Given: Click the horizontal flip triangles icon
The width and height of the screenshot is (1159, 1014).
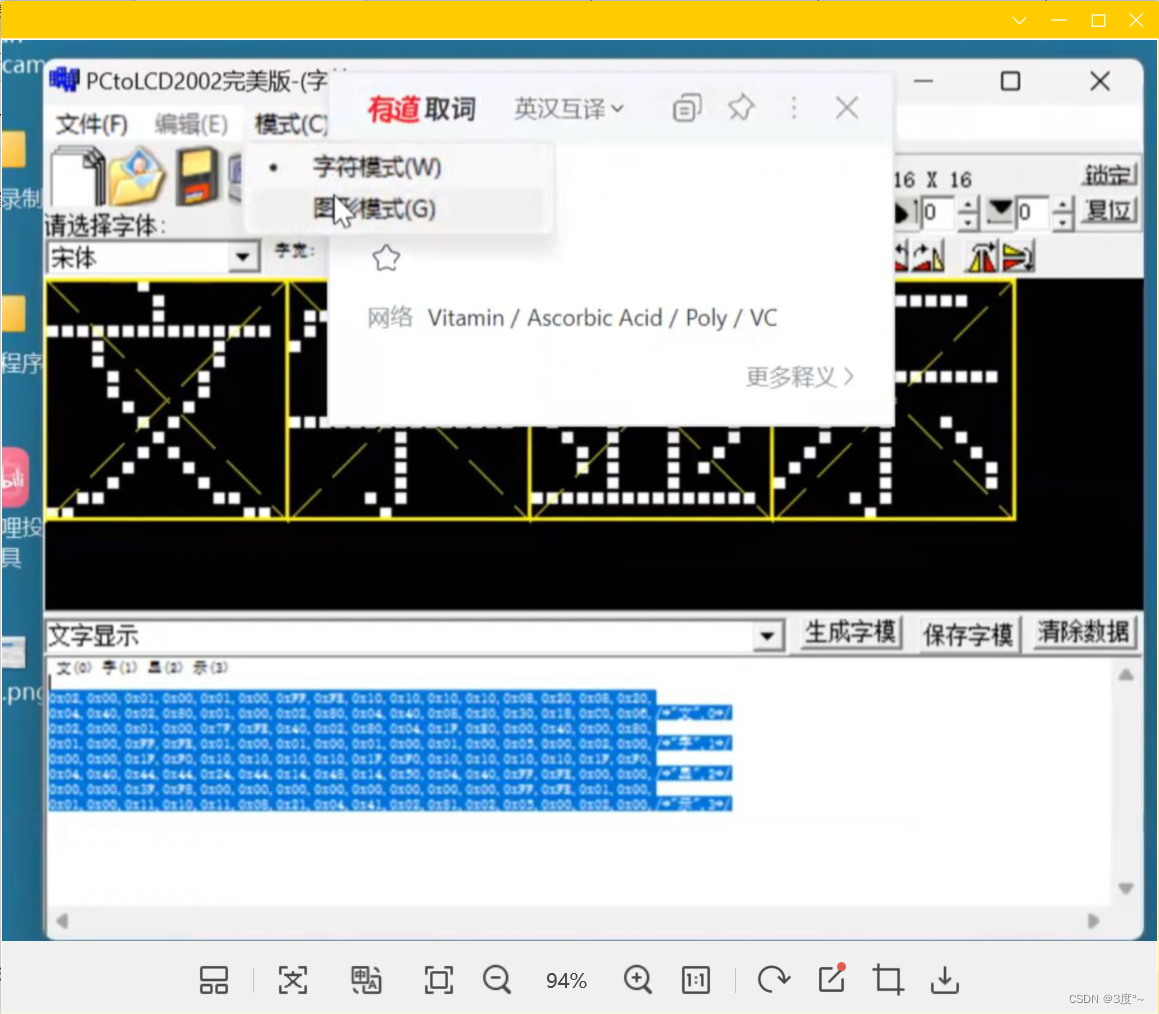Looking at the screenshot, I should click(x=982, y=257).
